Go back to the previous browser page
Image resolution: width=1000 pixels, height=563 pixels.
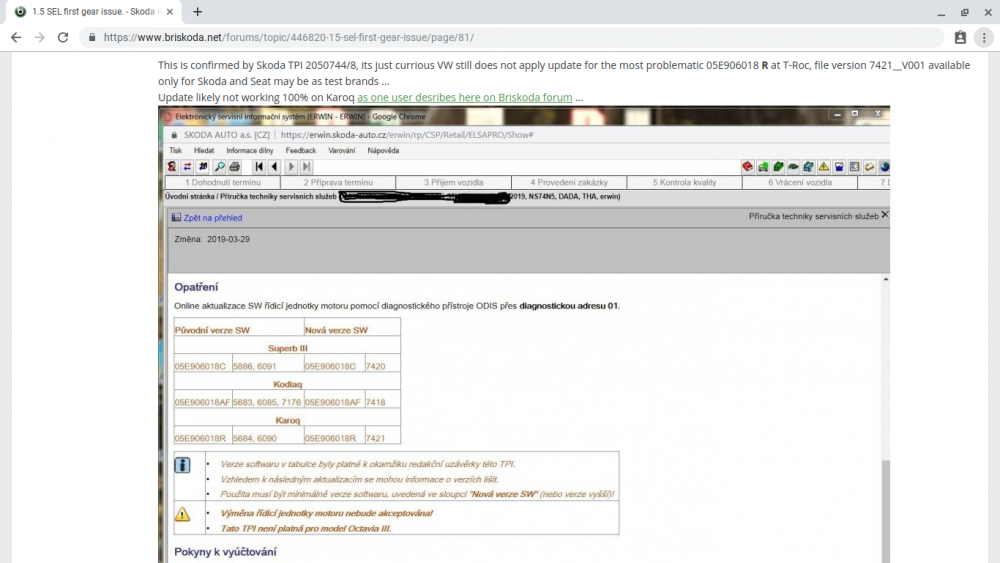pyautogui.click(x=16, y=38)
